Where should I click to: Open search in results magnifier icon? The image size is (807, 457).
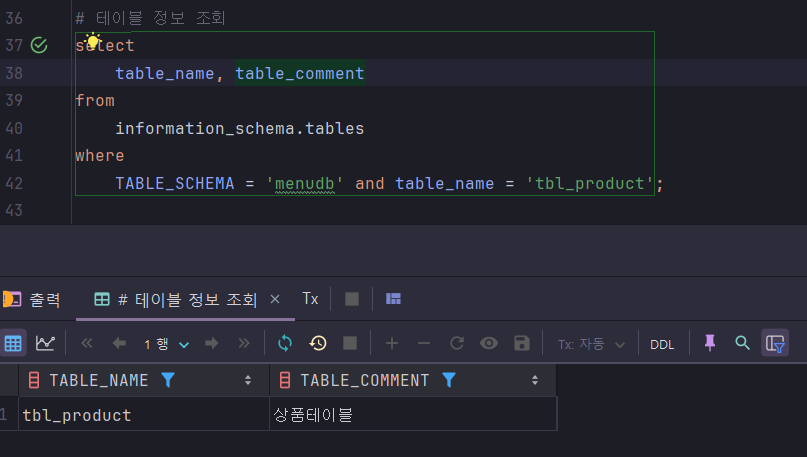(x=742, y=343)
